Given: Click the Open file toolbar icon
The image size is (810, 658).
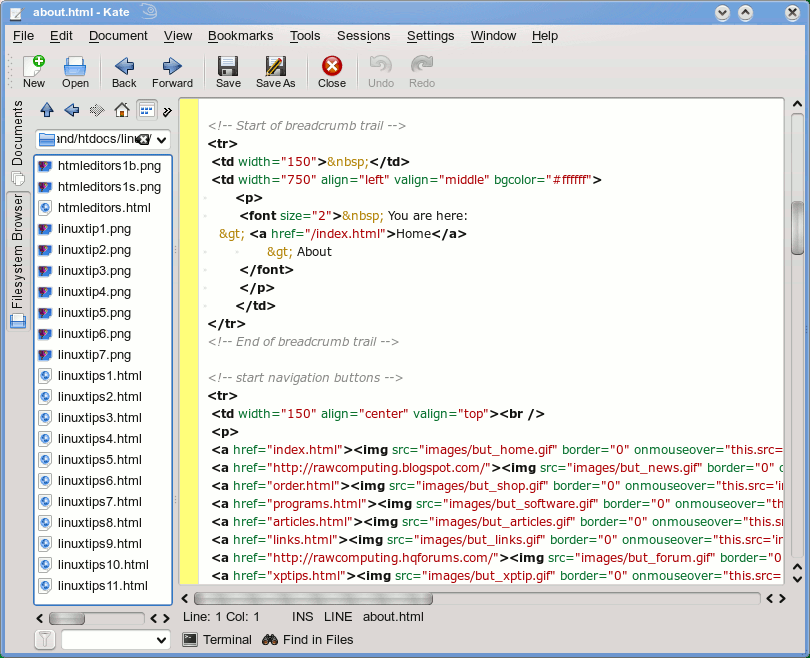Looking at the screenshot, I should coord(75,72).
